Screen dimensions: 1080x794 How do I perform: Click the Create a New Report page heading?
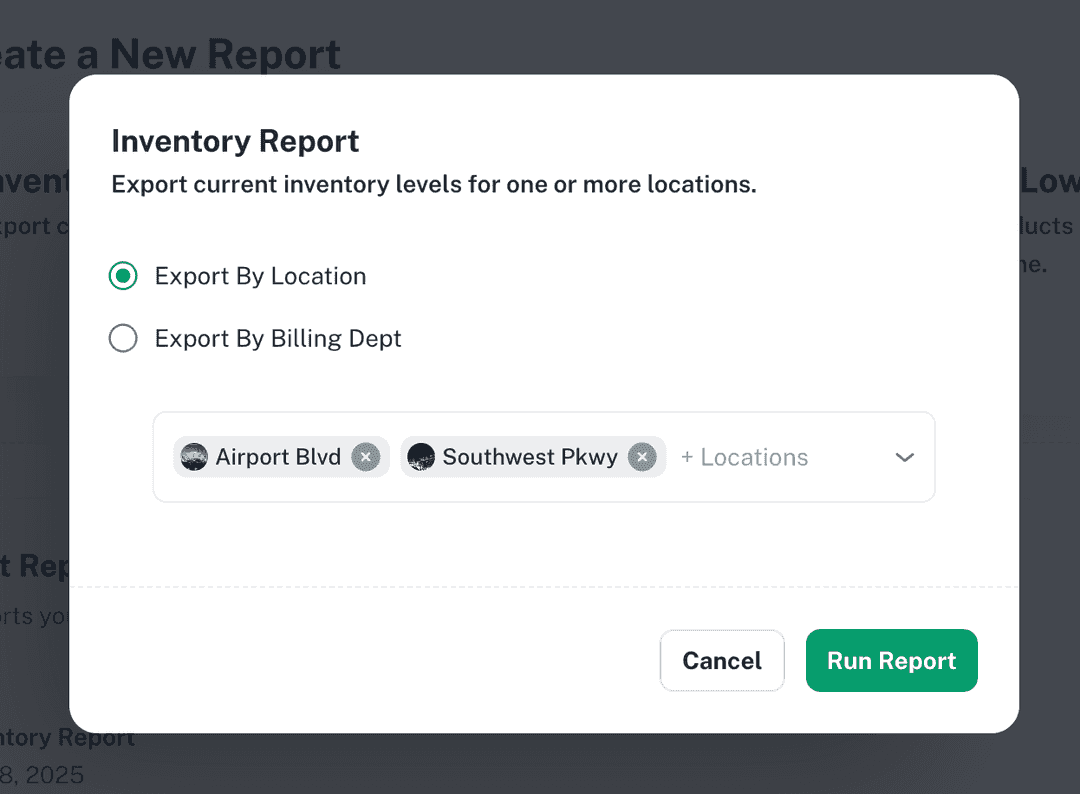pyautogui.click(x=170, y=55)
